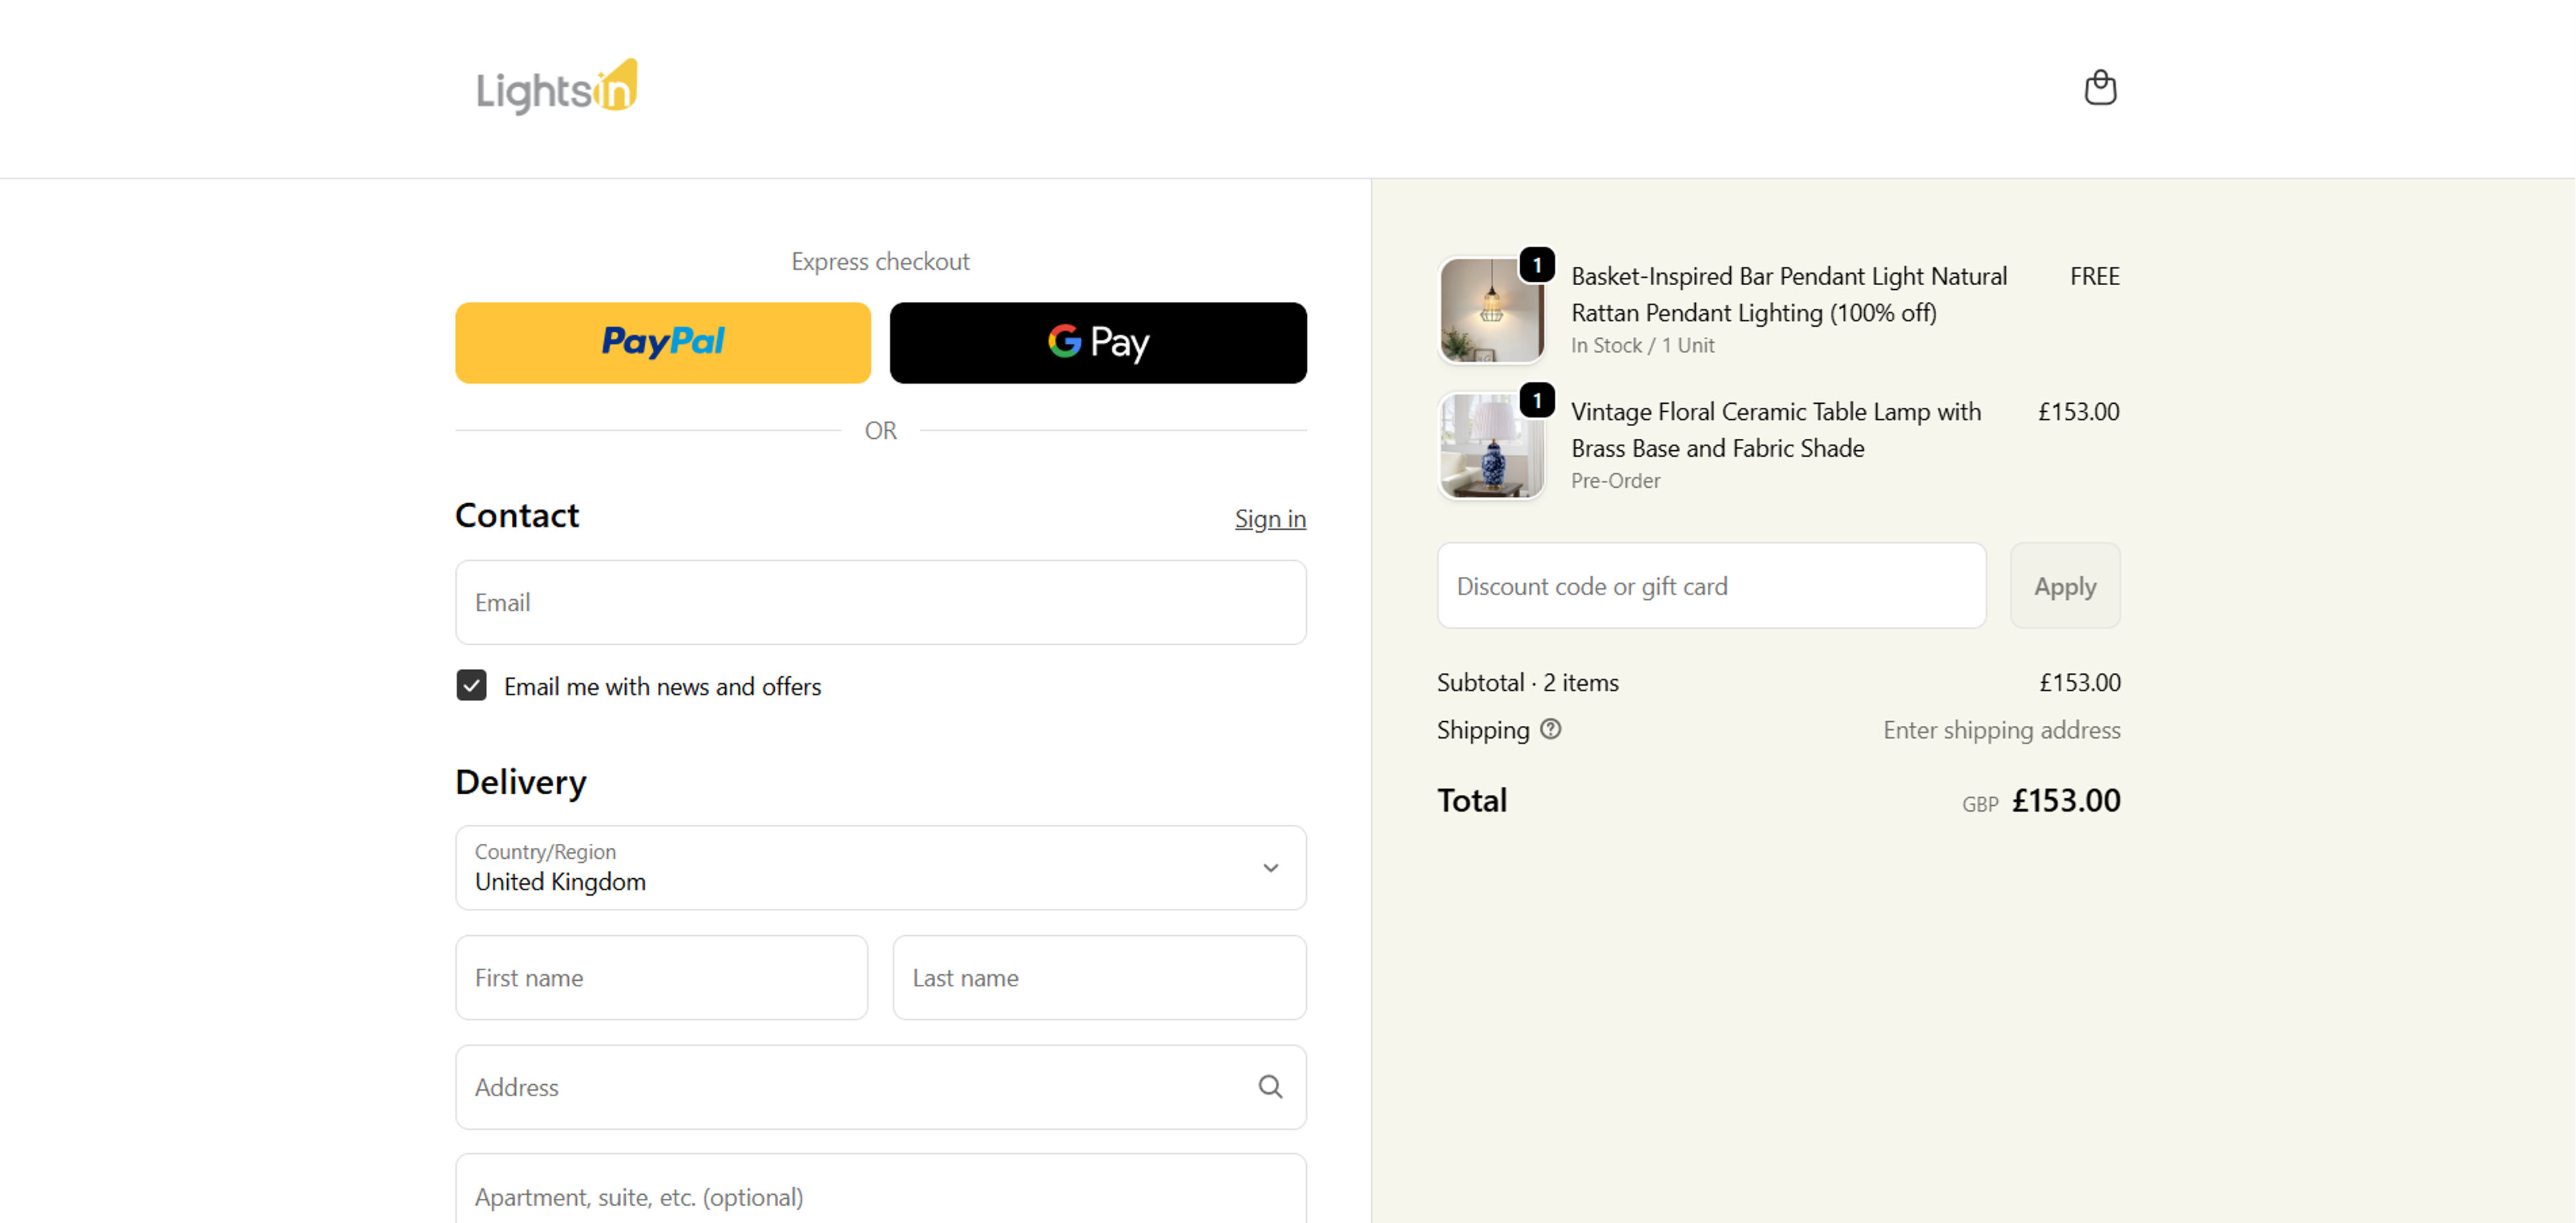Checkout with the PayPal express button
This screenshot has width=2576, height=1223.
tap(662, 343)
